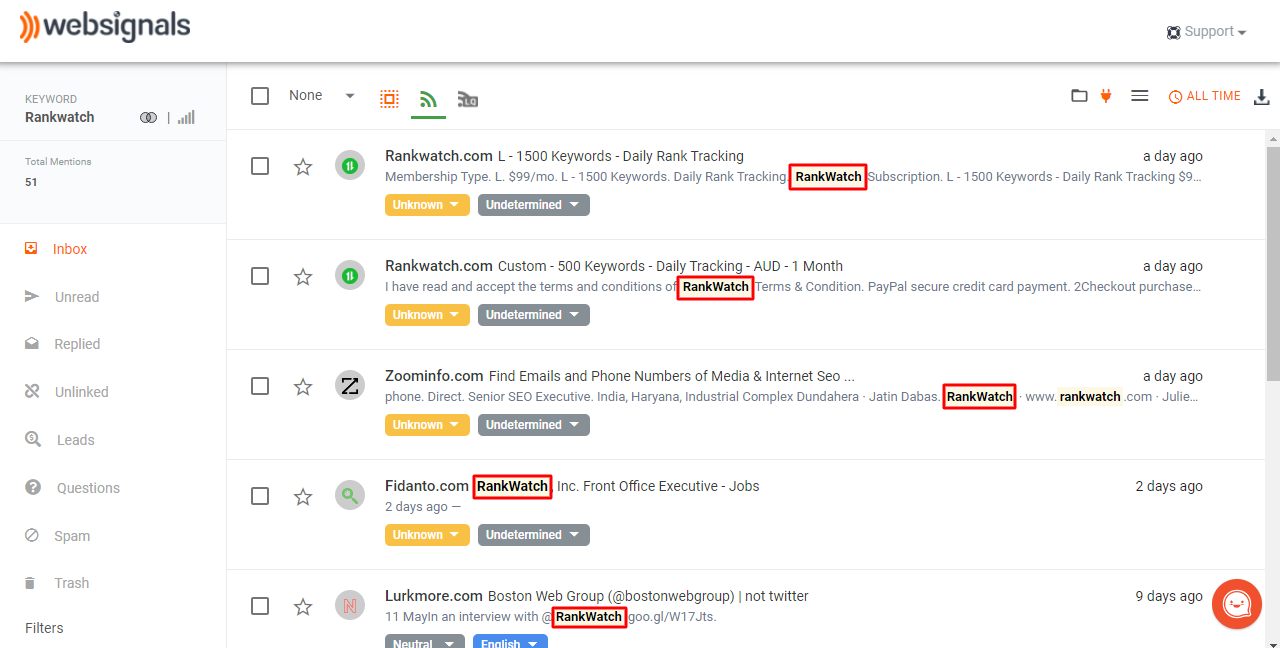Click the overlapping circles icon beside Rankwatch keyword
The height and width of the screenshot is (648, 1280).
149,118
